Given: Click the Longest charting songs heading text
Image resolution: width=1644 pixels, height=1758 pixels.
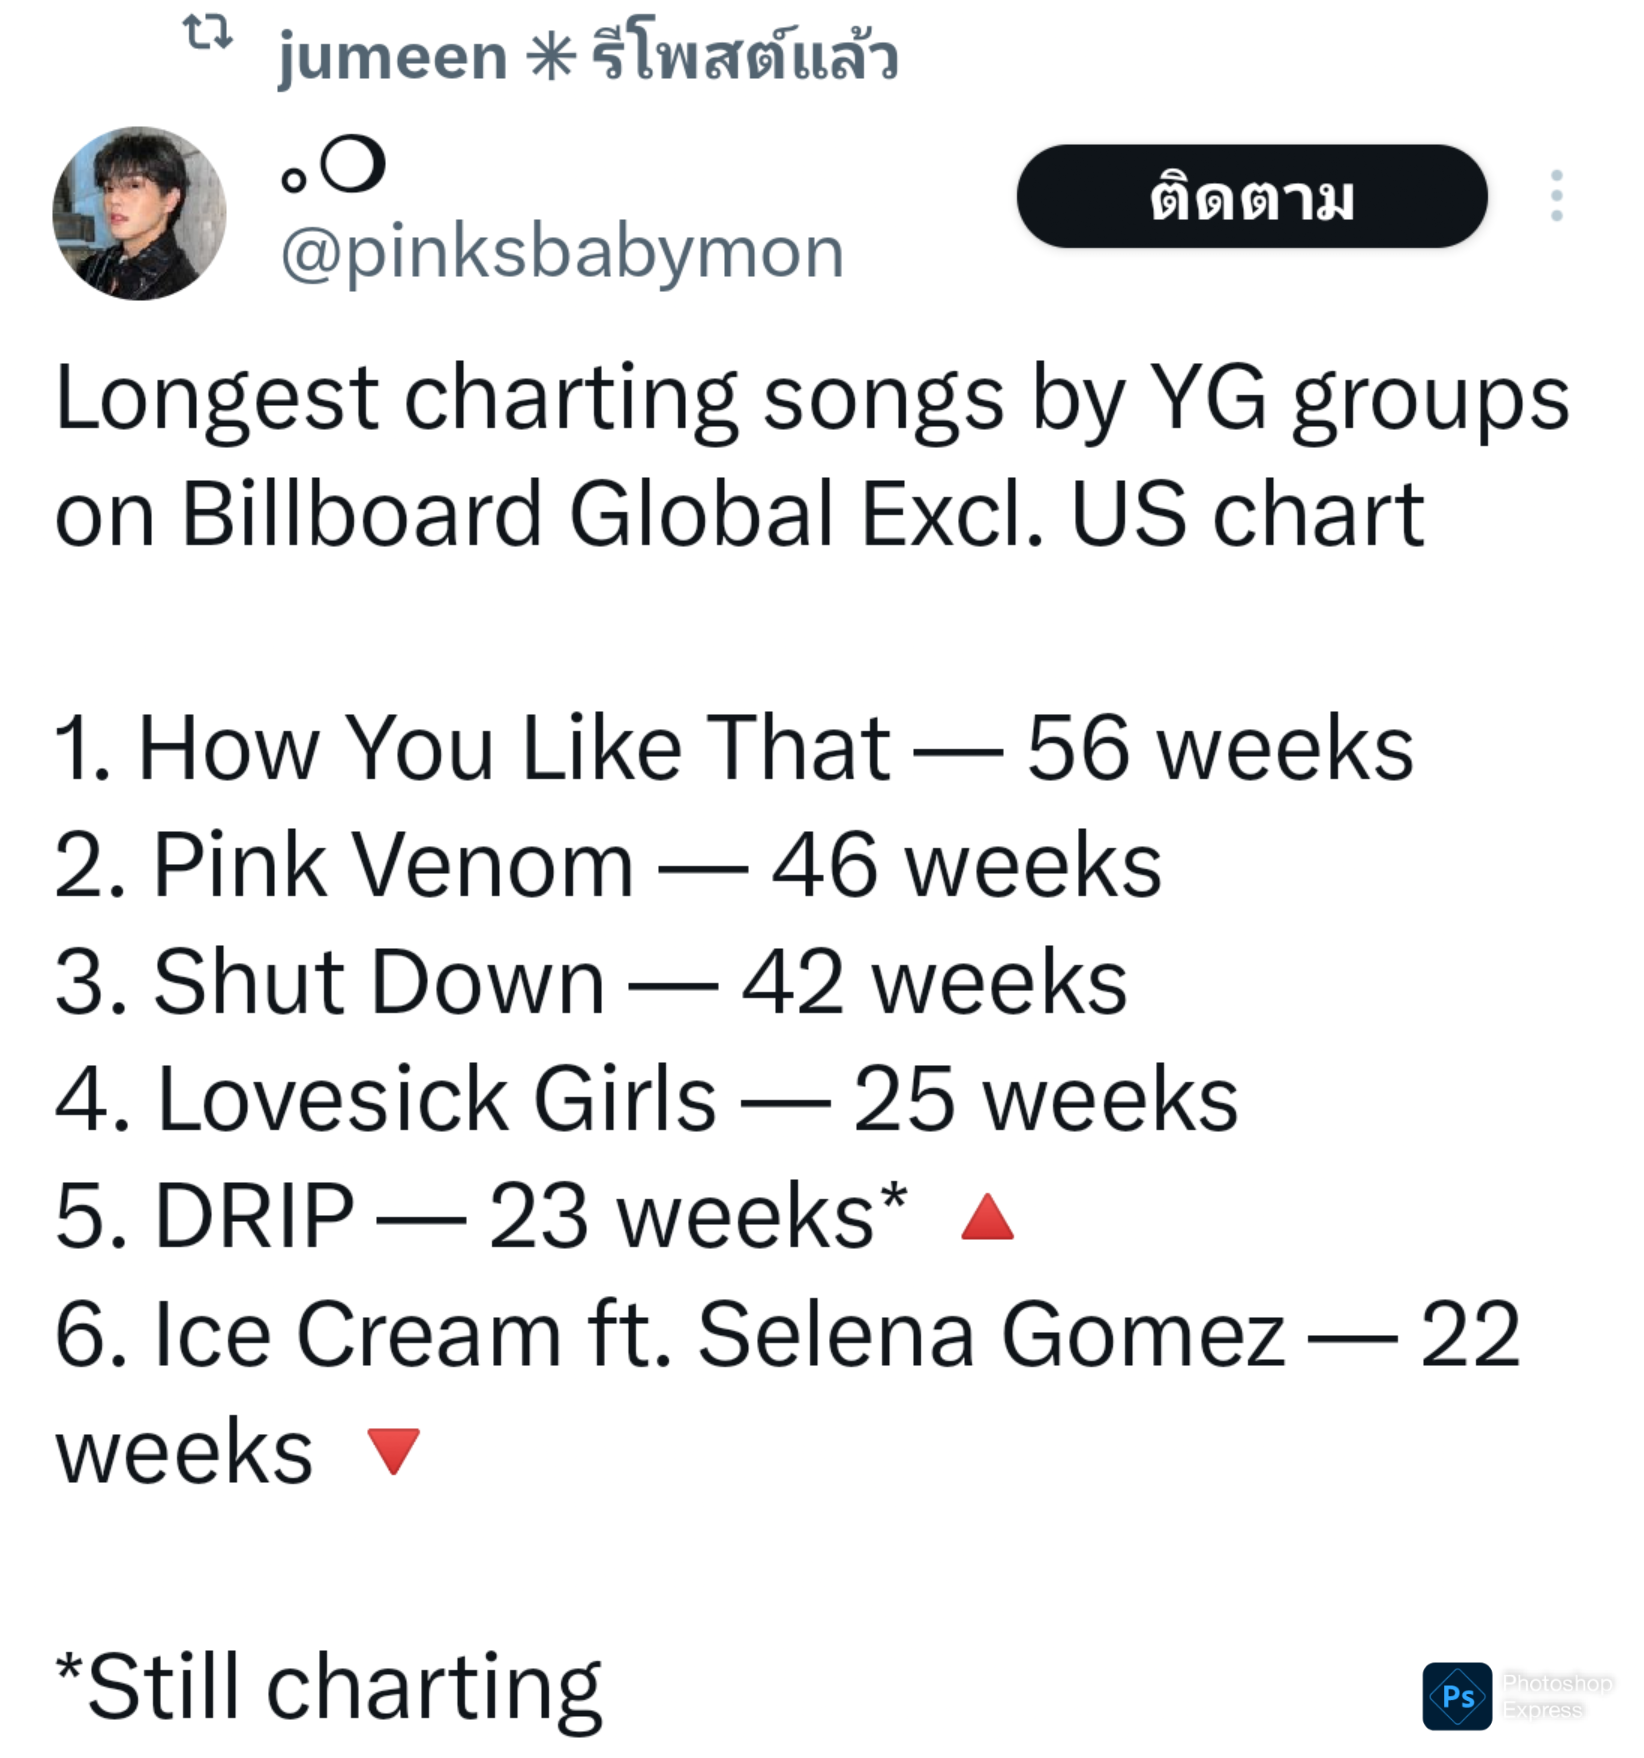Looking at the screenshot, I should [x=812, y=456].
